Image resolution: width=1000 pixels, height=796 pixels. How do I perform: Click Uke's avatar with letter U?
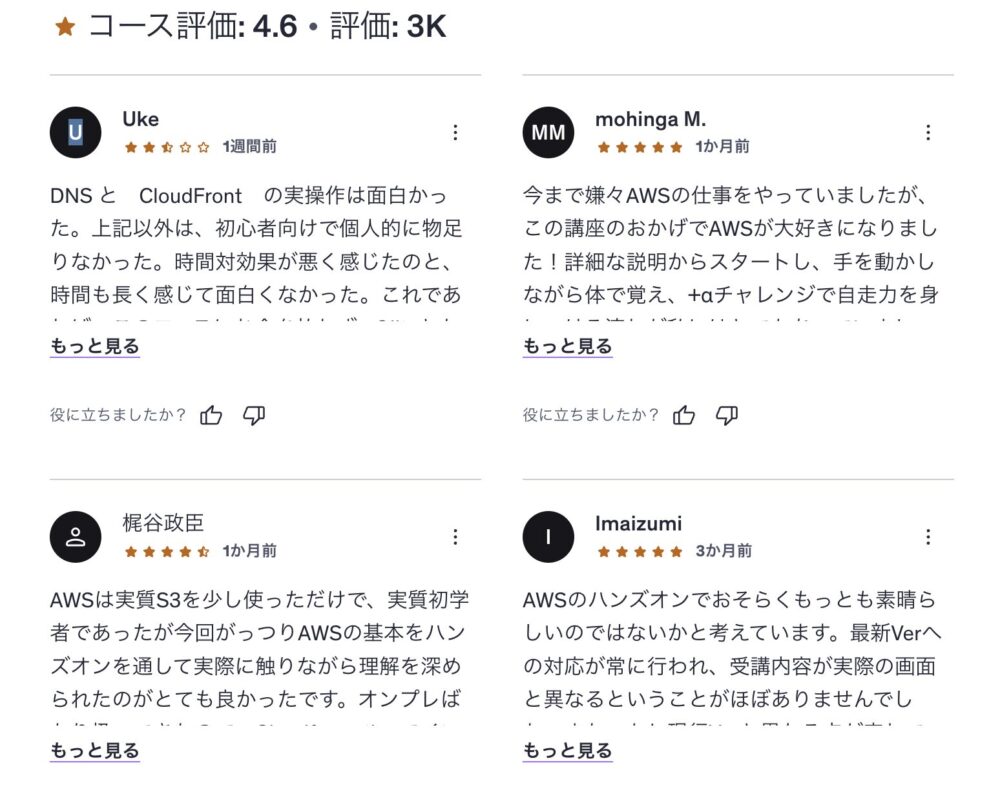point(75,133)
